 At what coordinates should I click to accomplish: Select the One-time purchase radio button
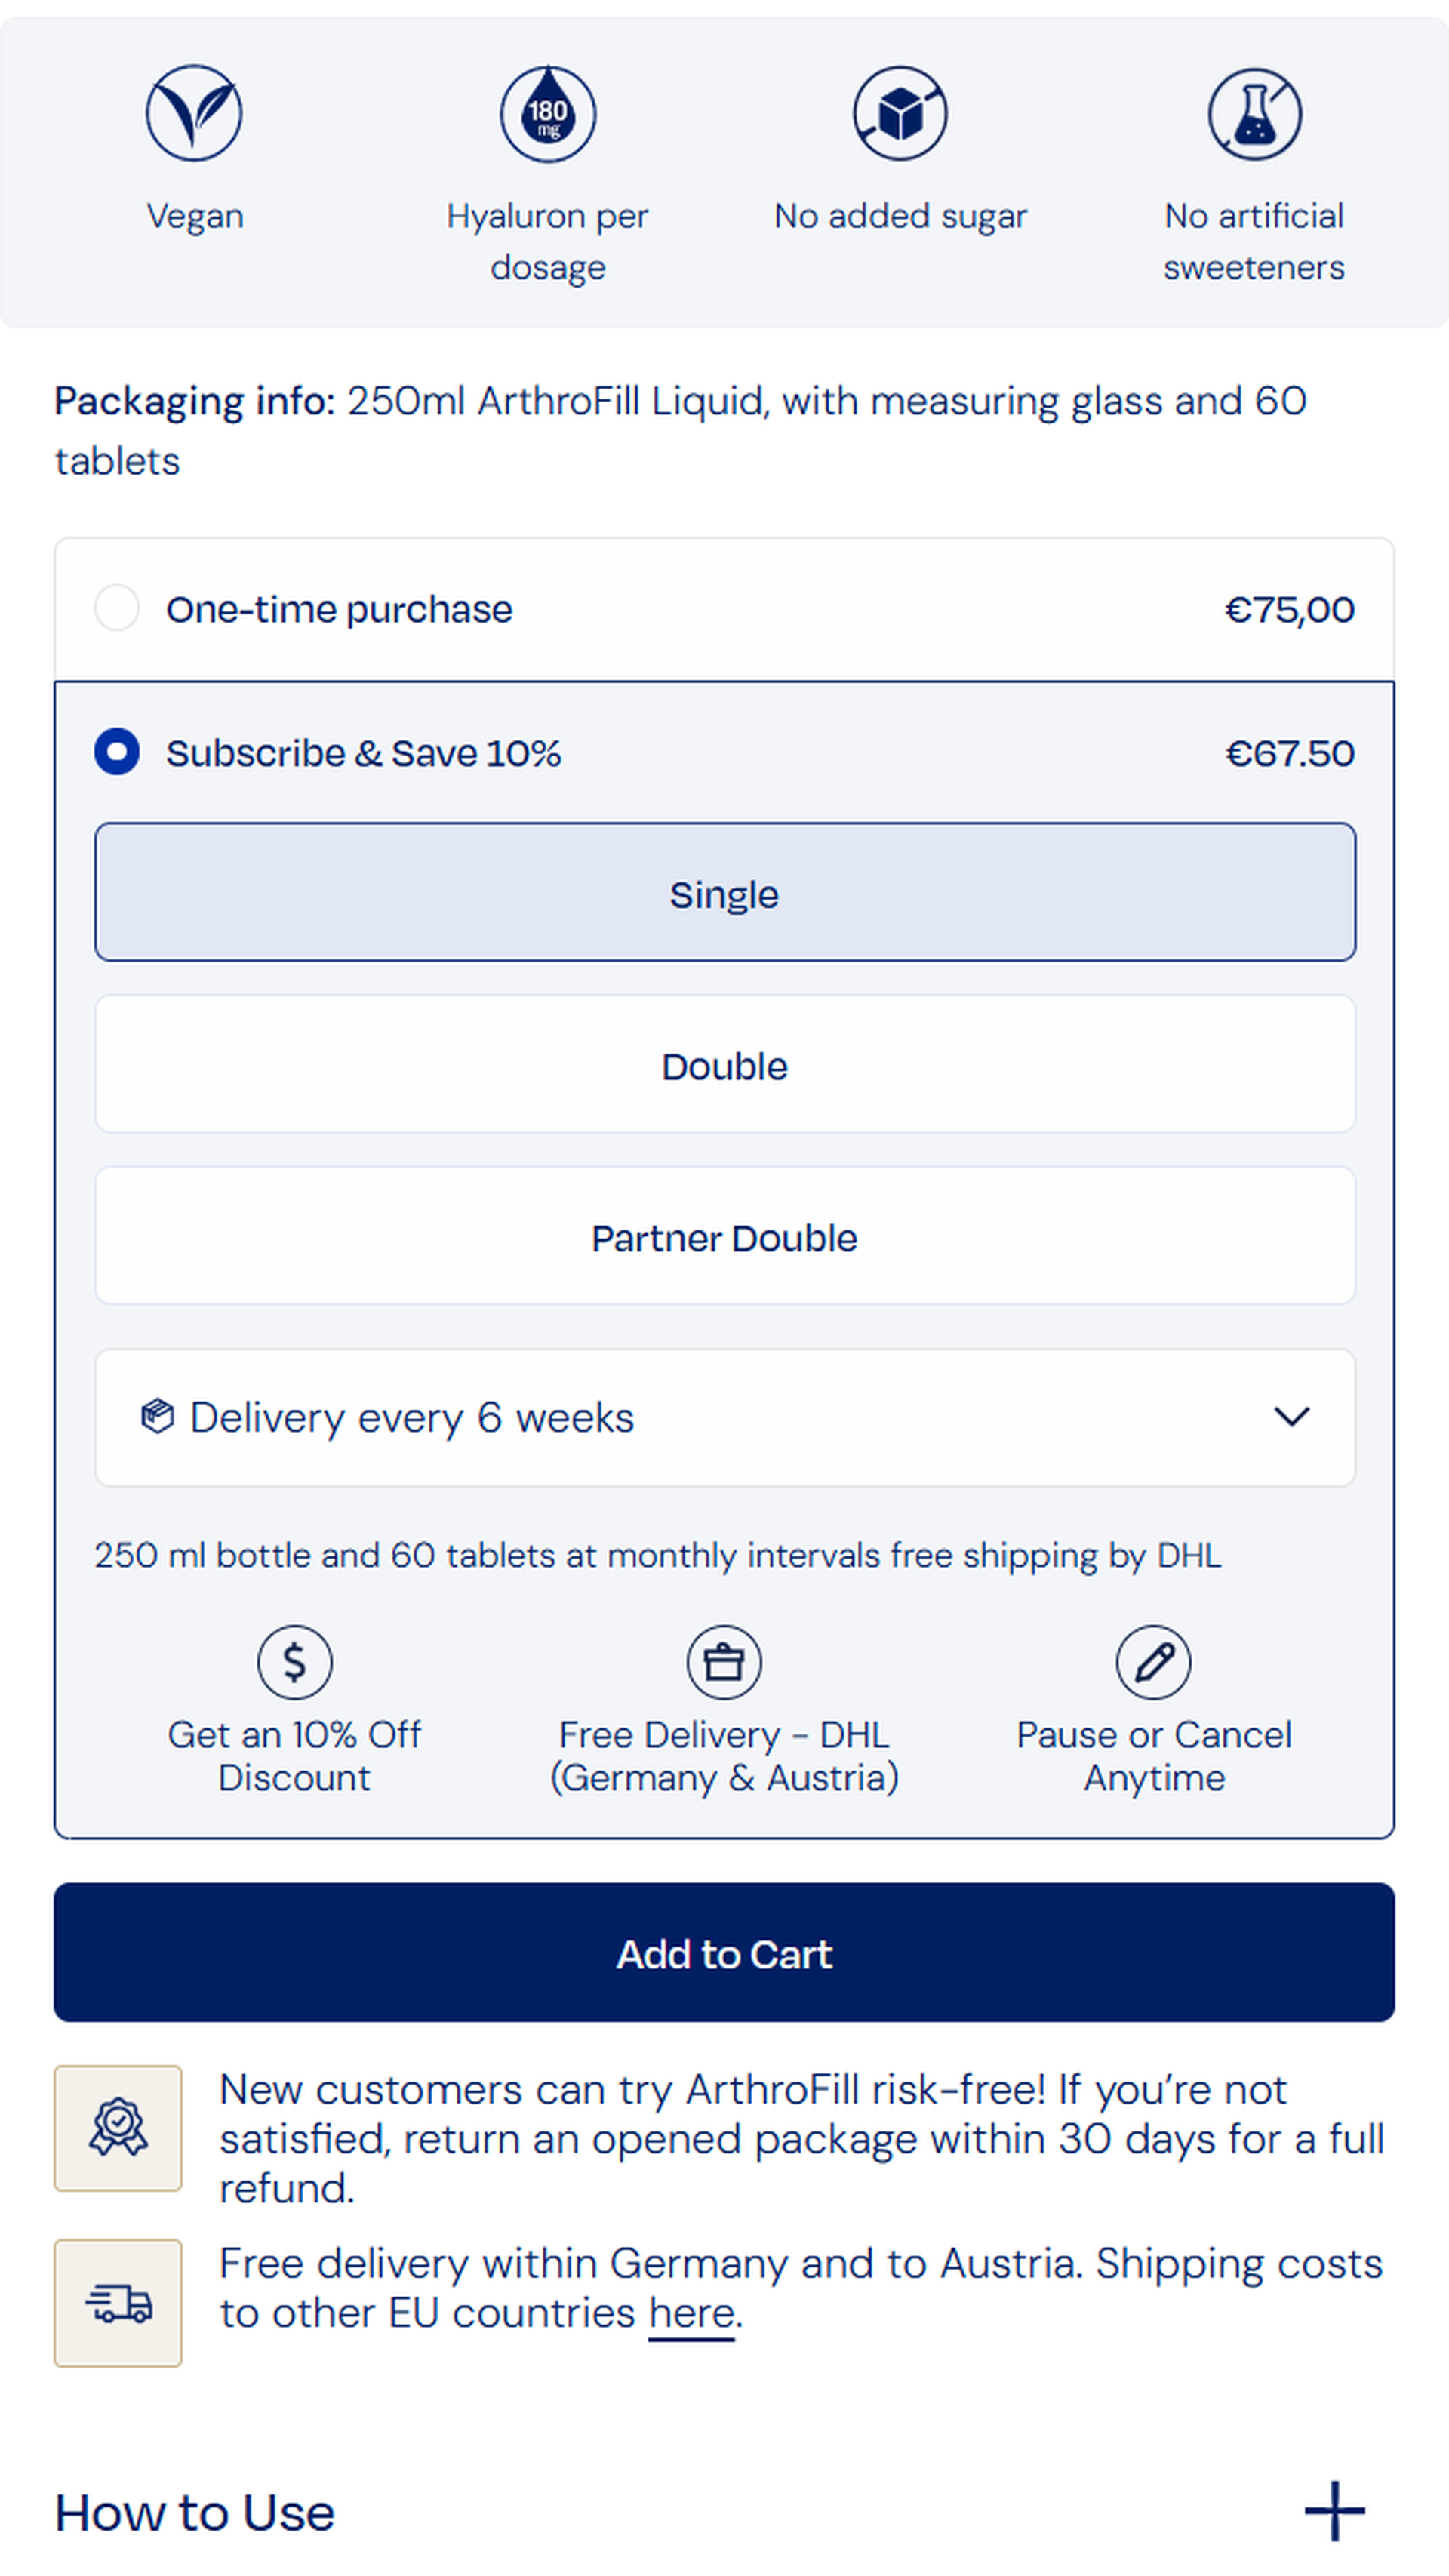(117, 608)
